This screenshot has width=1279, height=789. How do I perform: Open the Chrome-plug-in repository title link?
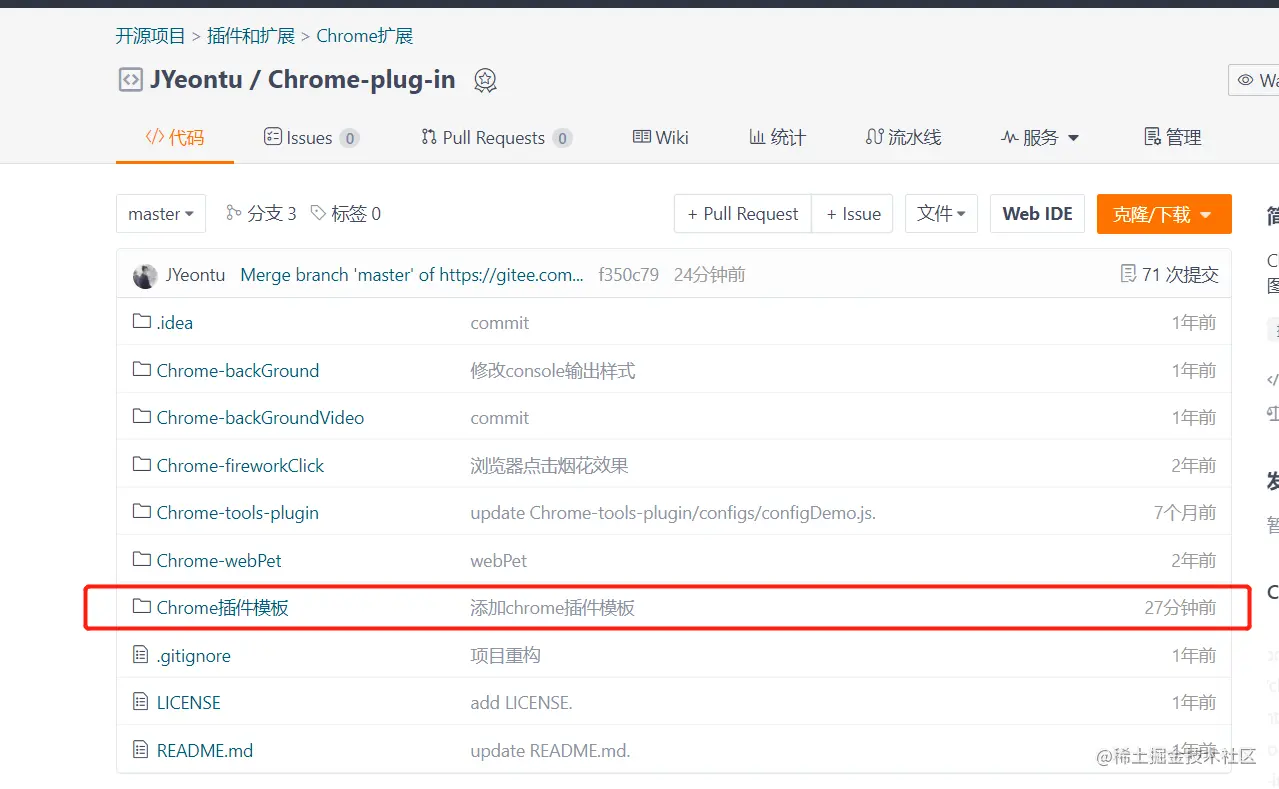point(362,80)
